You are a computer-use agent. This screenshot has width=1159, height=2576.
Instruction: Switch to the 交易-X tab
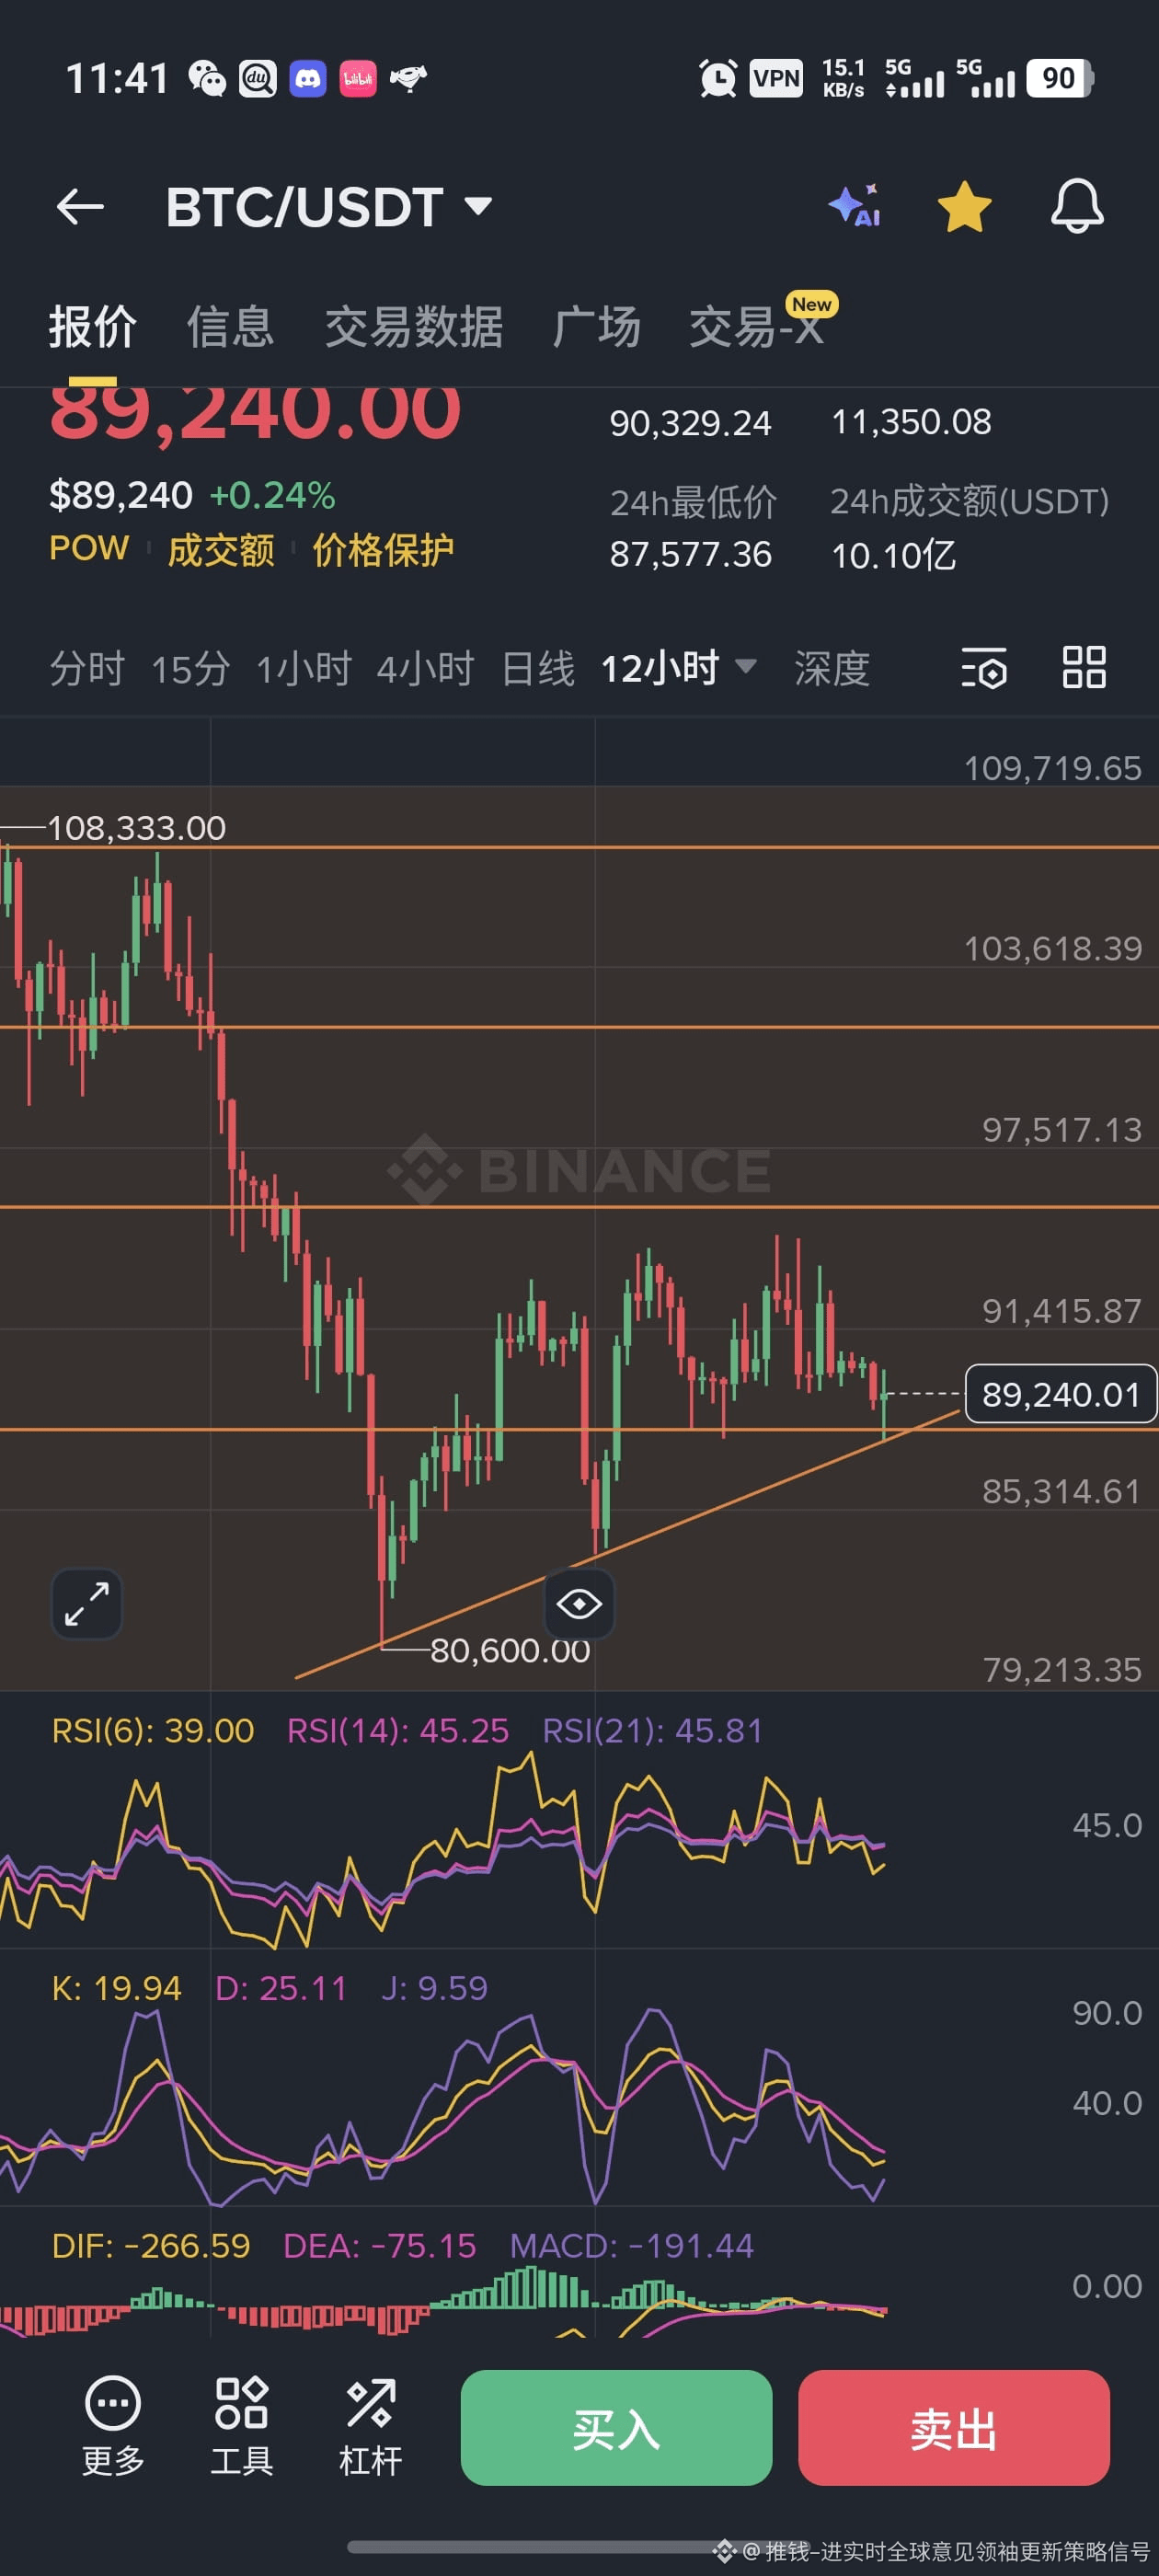(x=757, y=327)
